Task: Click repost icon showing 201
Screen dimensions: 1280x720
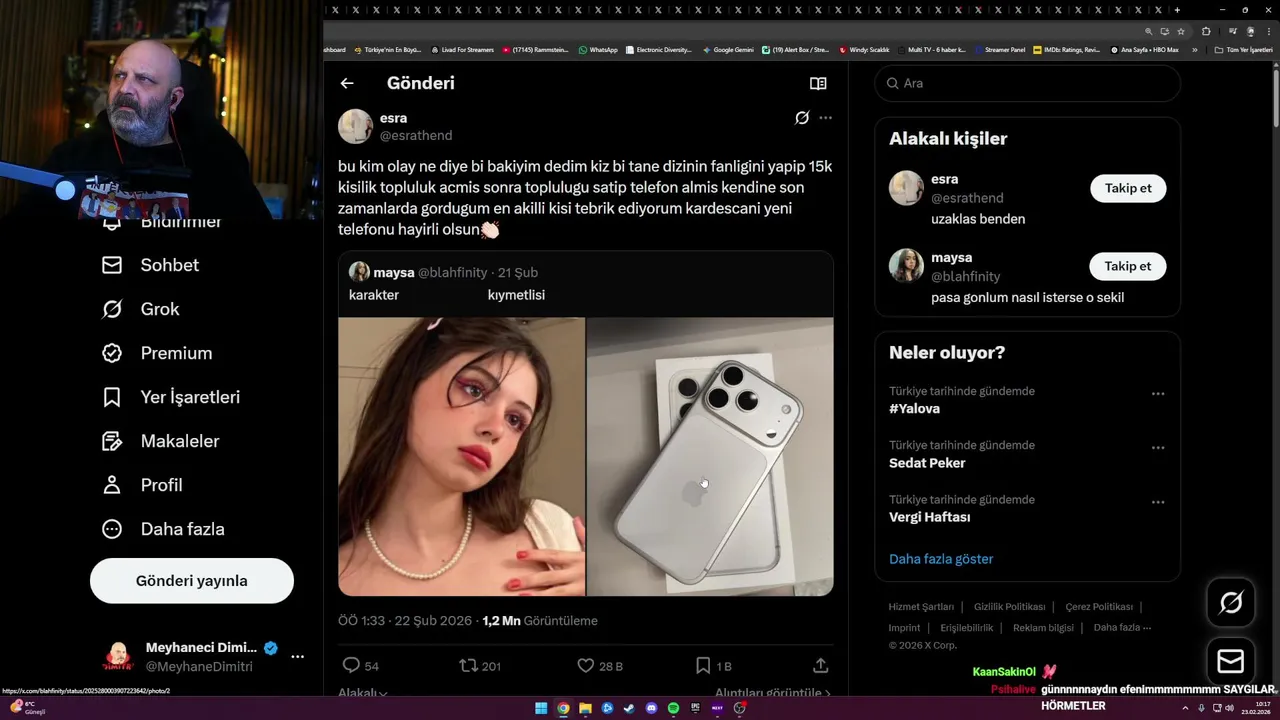Action: click(x=468, y=666)
